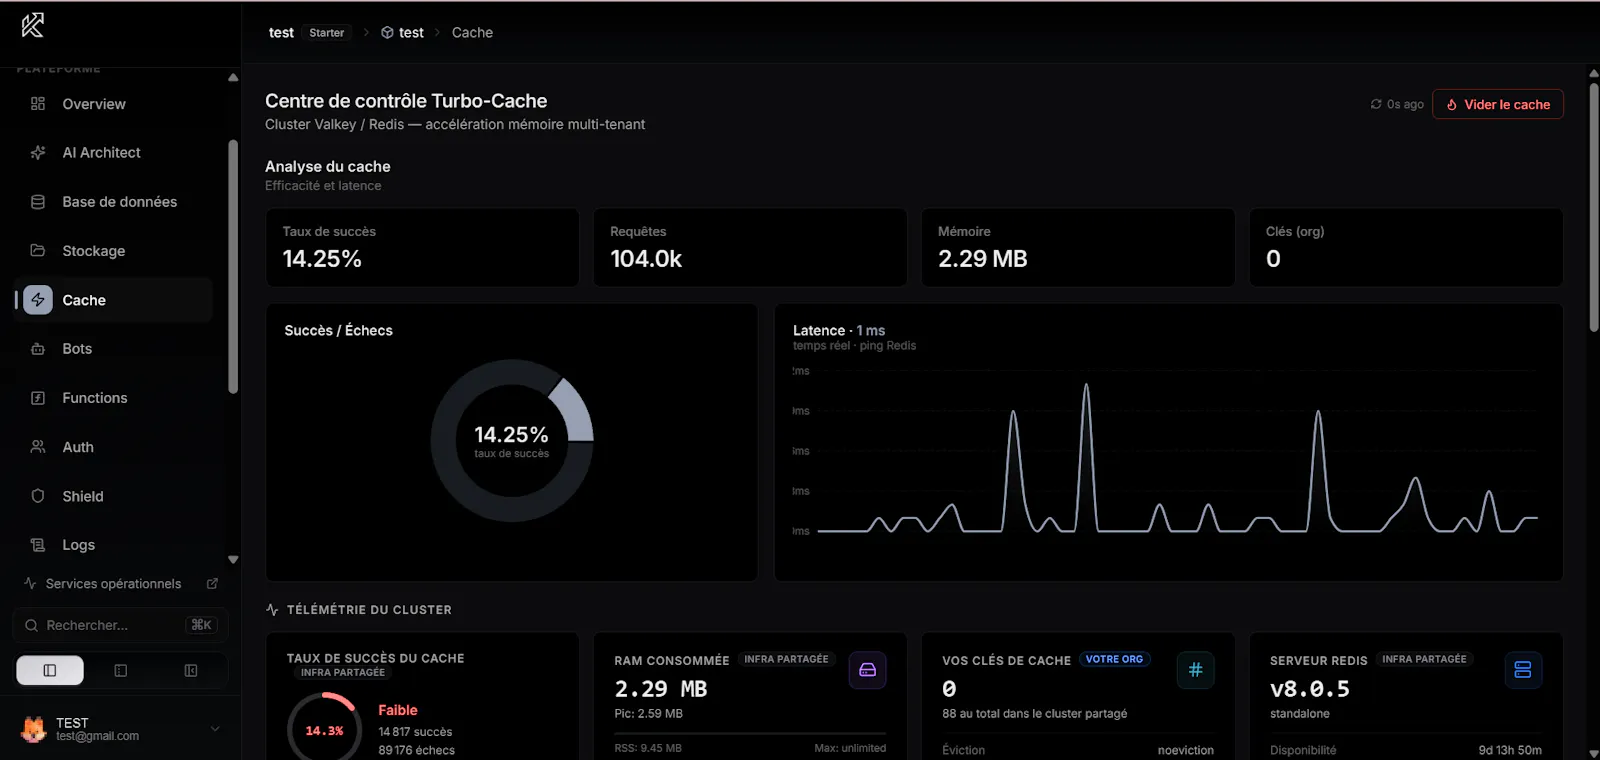
Task: Click the RAM usage progress bar
Action: point(750,734)
